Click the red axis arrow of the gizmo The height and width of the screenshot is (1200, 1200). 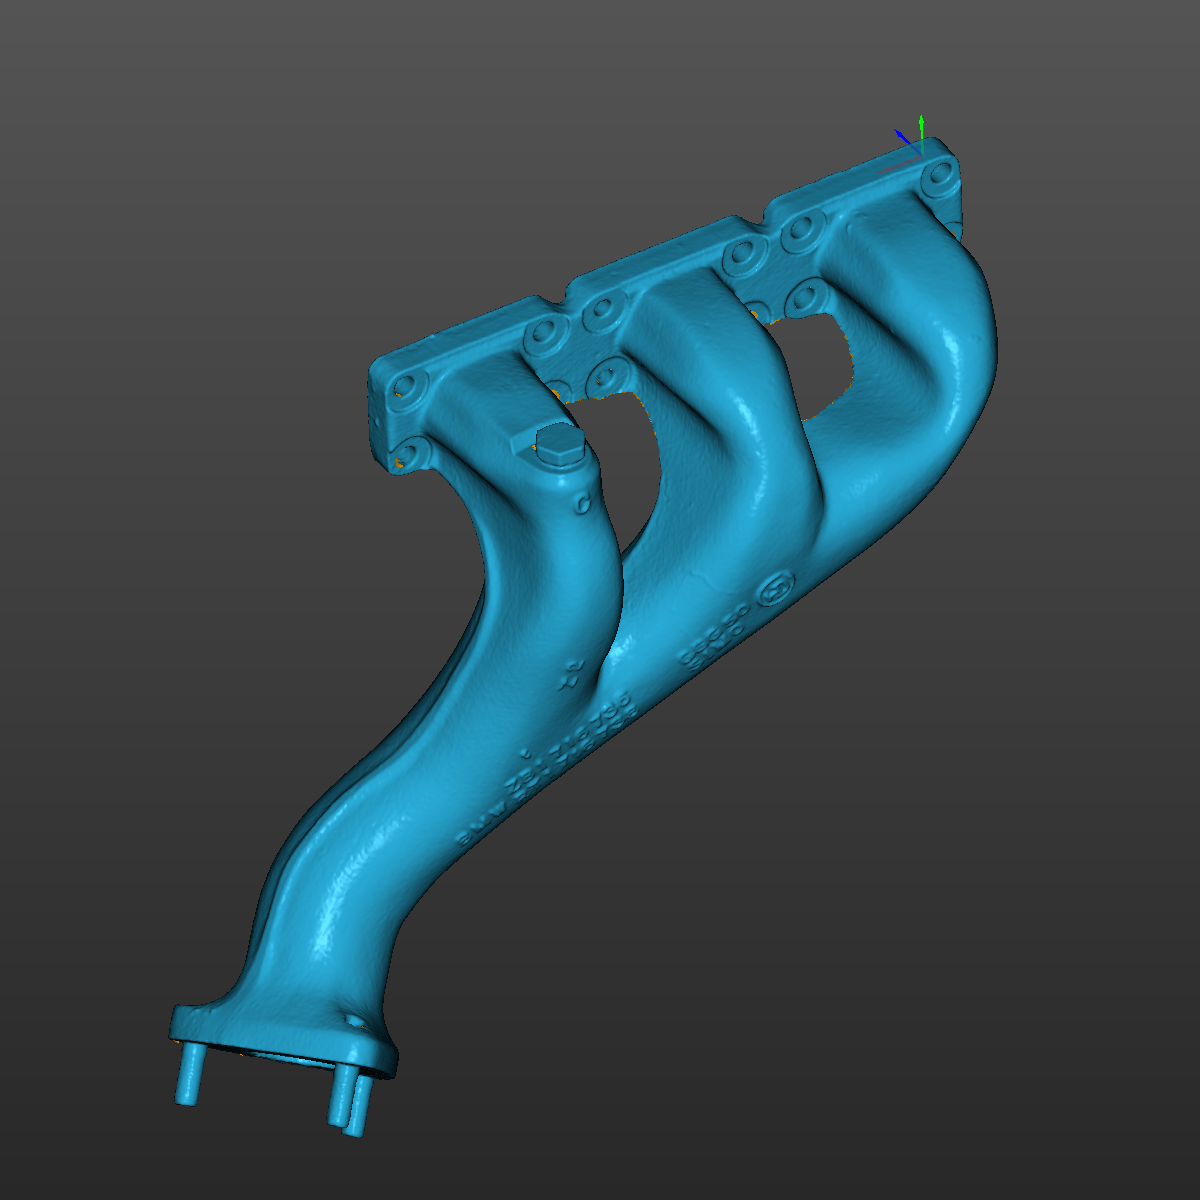coord(900,163)
